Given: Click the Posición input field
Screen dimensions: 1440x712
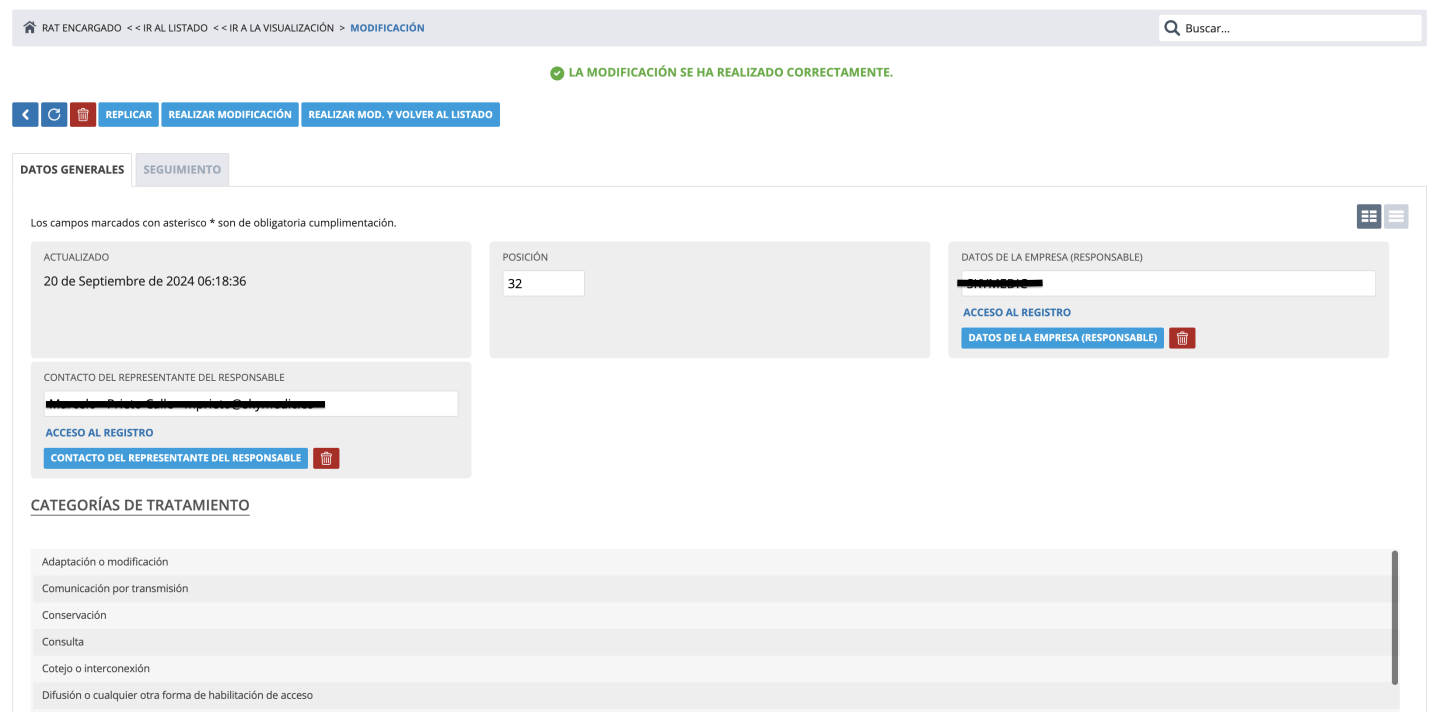Looking at the screenshot, I should click(543, 284).
